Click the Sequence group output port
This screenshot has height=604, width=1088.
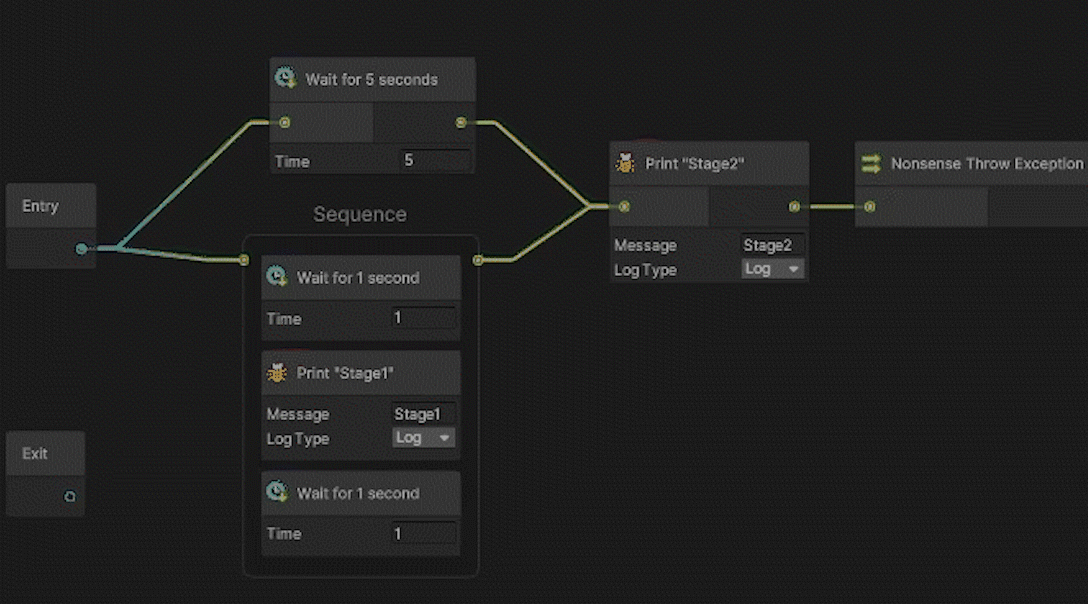click(478, 260)
